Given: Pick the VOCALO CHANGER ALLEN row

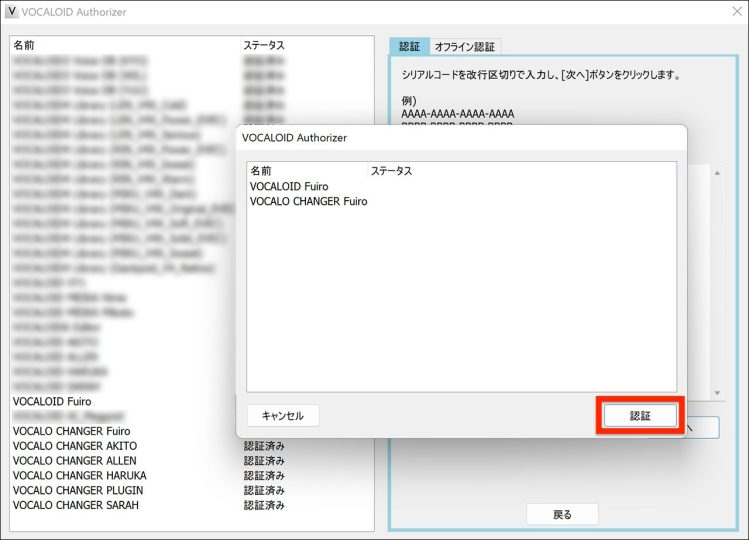Looking at the screenshot, I should 75,461.
